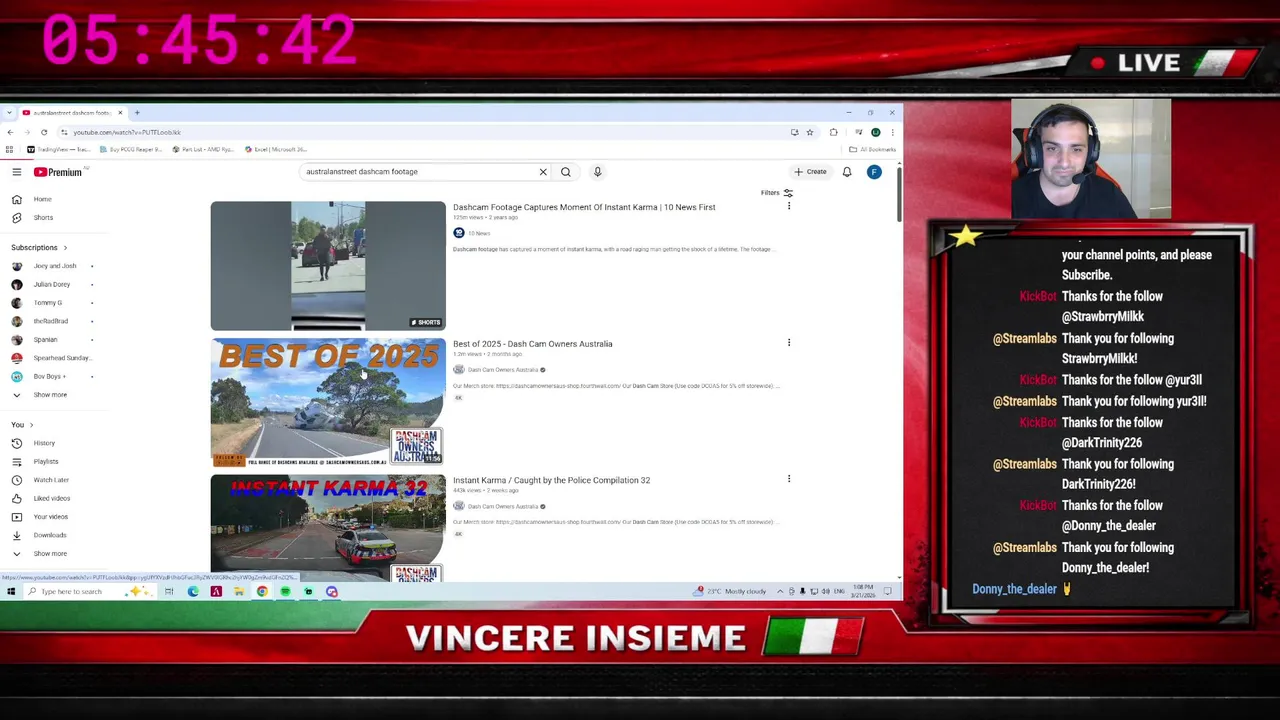Screen dimensions: 1280x720
Task: Play the Shorts dashcam thumbnail
Action: click(x=328, y=266)
